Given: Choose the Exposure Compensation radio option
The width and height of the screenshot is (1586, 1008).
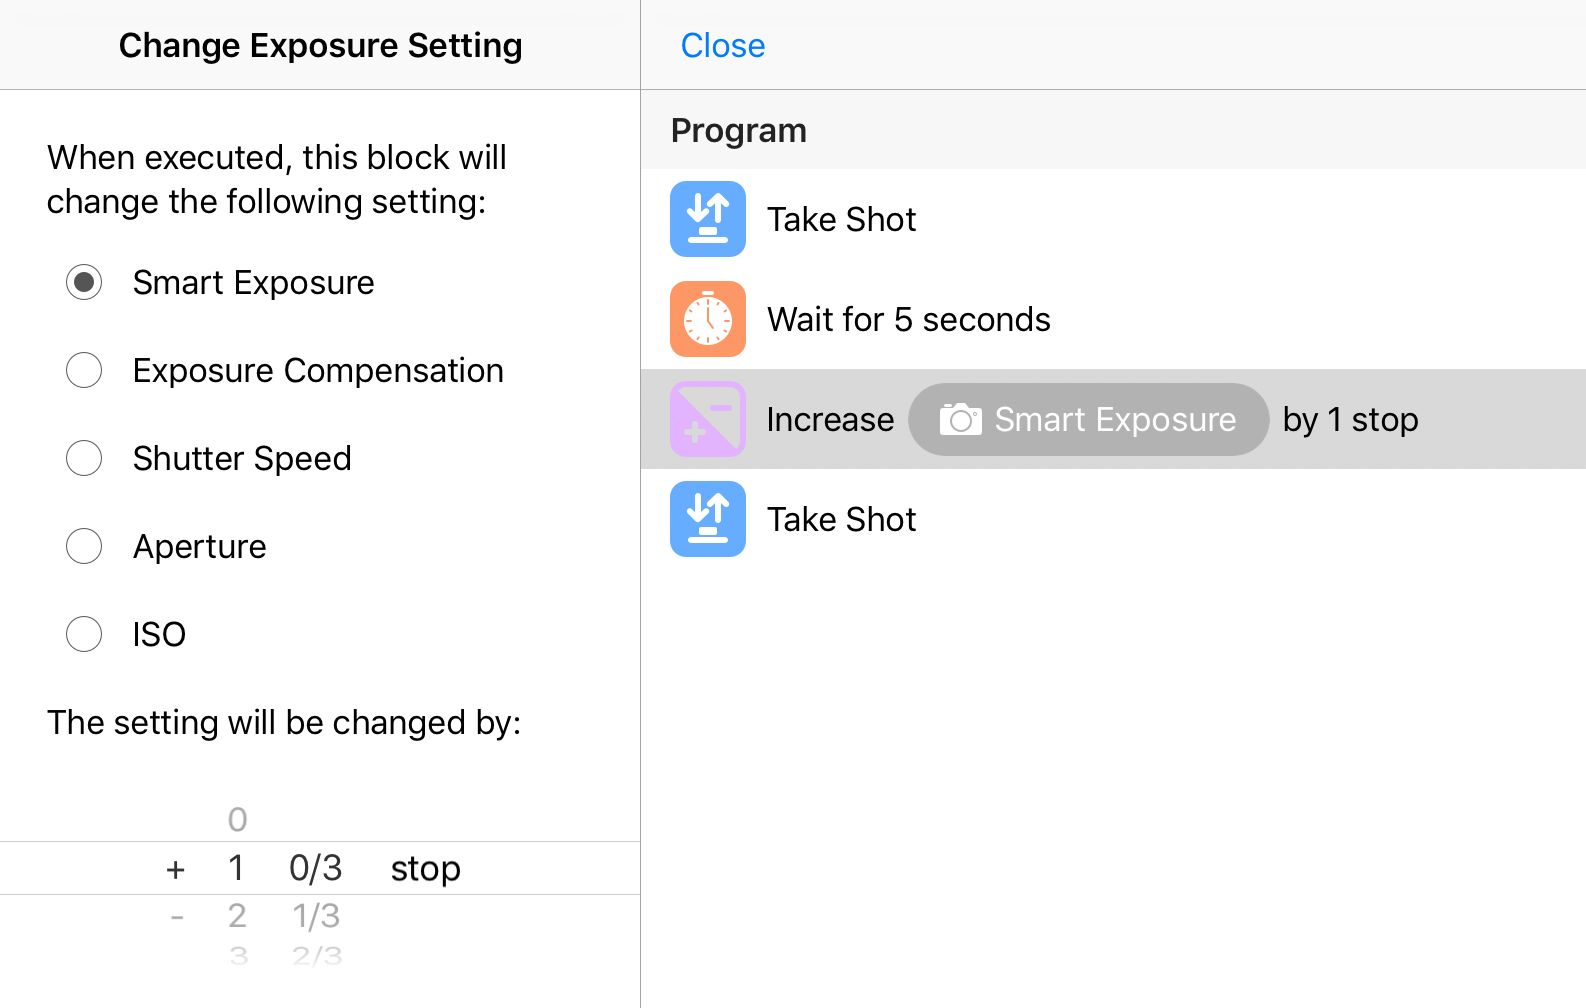Looking at the screenshot, I should 84,370.
